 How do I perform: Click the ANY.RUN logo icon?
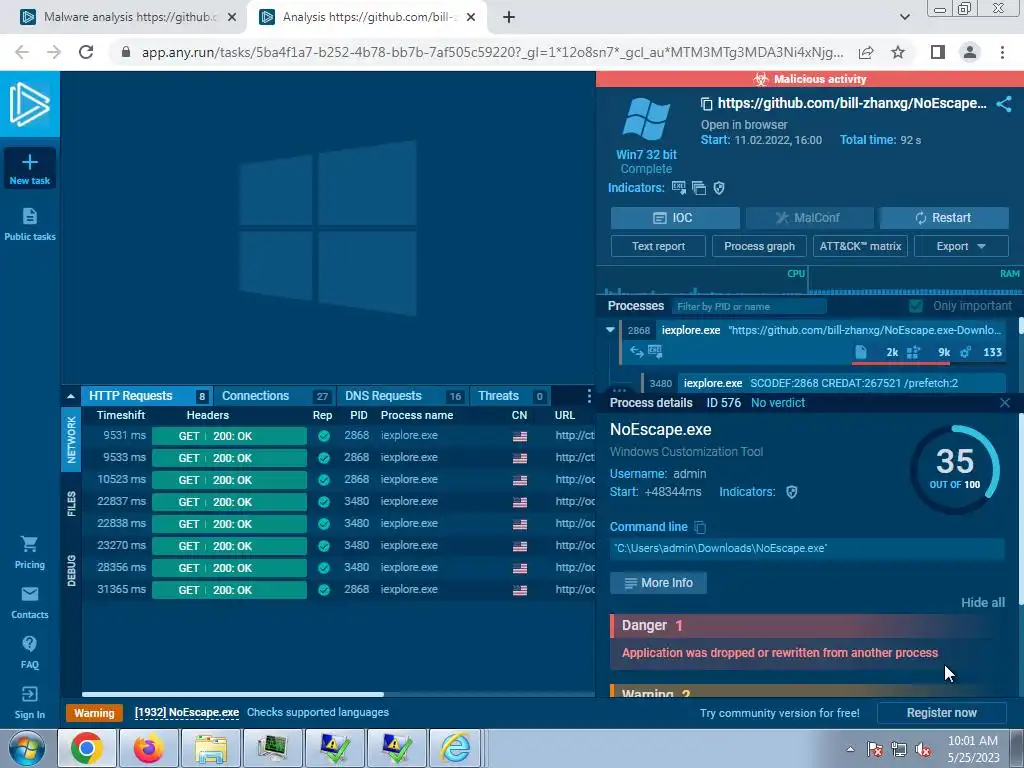[29, 104]
